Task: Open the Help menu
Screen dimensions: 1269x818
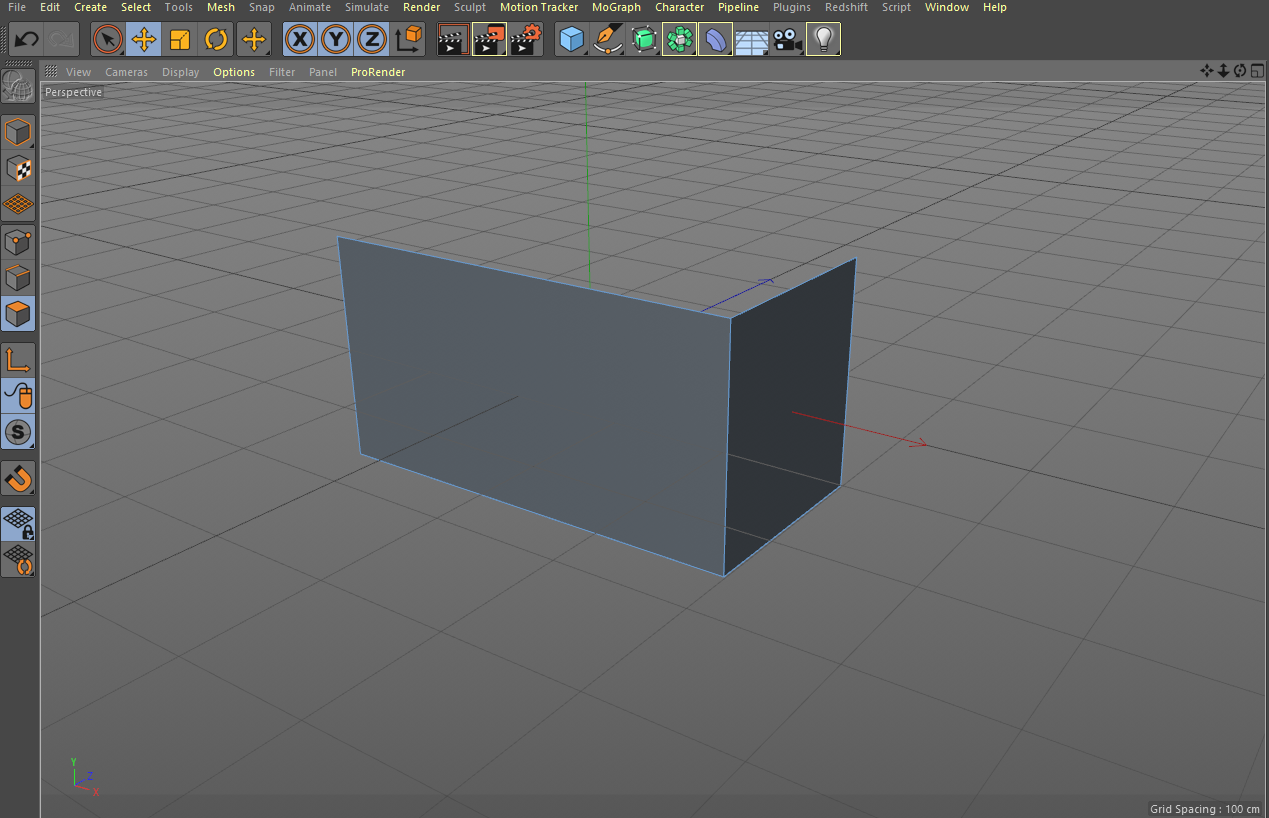Action: (x=995, y=7)
